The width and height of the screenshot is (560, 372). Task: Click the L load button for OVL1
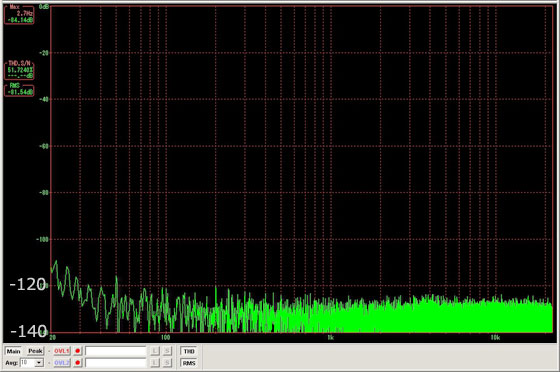(x=155, y=351)
